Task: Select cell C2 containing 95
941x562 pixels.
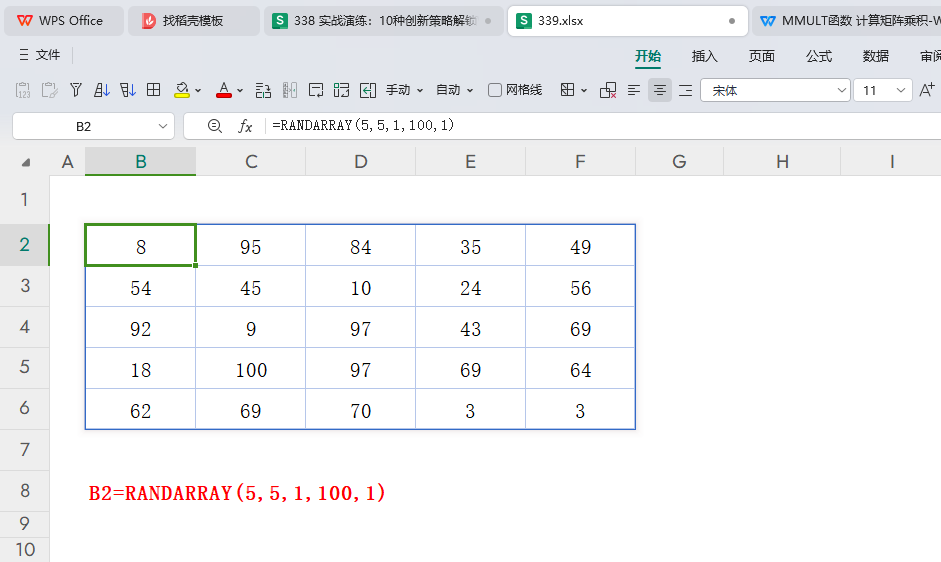Action: [x=251, y=245]
